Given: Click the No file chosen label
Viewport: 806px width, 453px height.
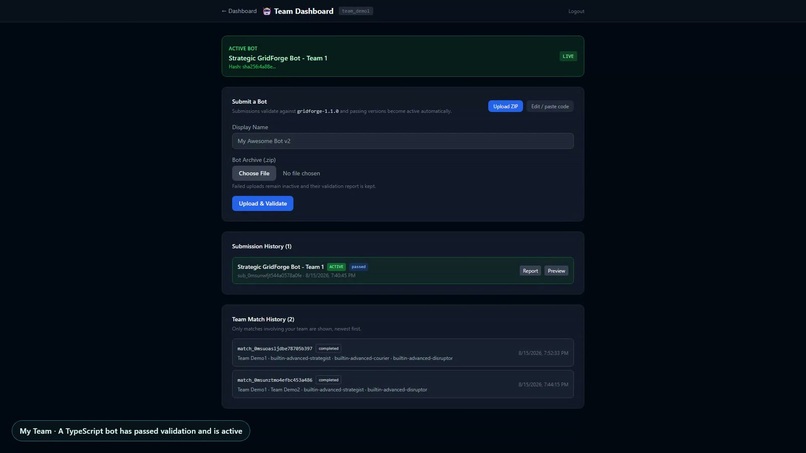Looking at the screenshot, I should point(301,173).
